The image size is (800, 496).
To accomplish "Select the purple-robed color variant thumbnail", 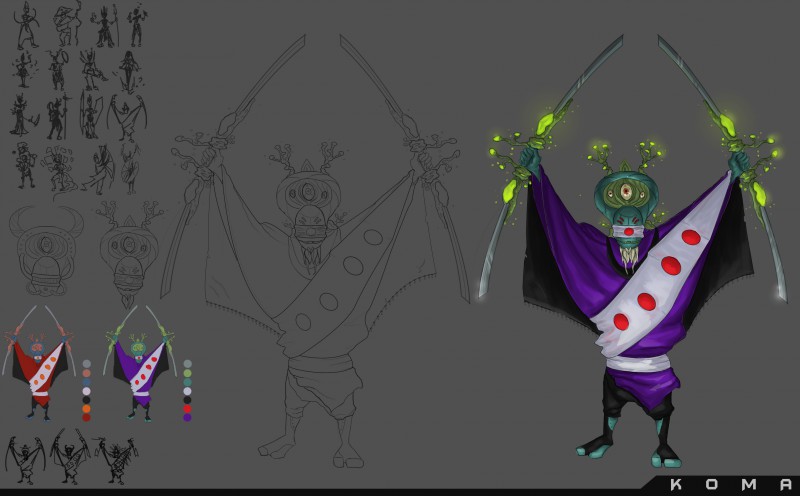I will click(x=140, y=363).
